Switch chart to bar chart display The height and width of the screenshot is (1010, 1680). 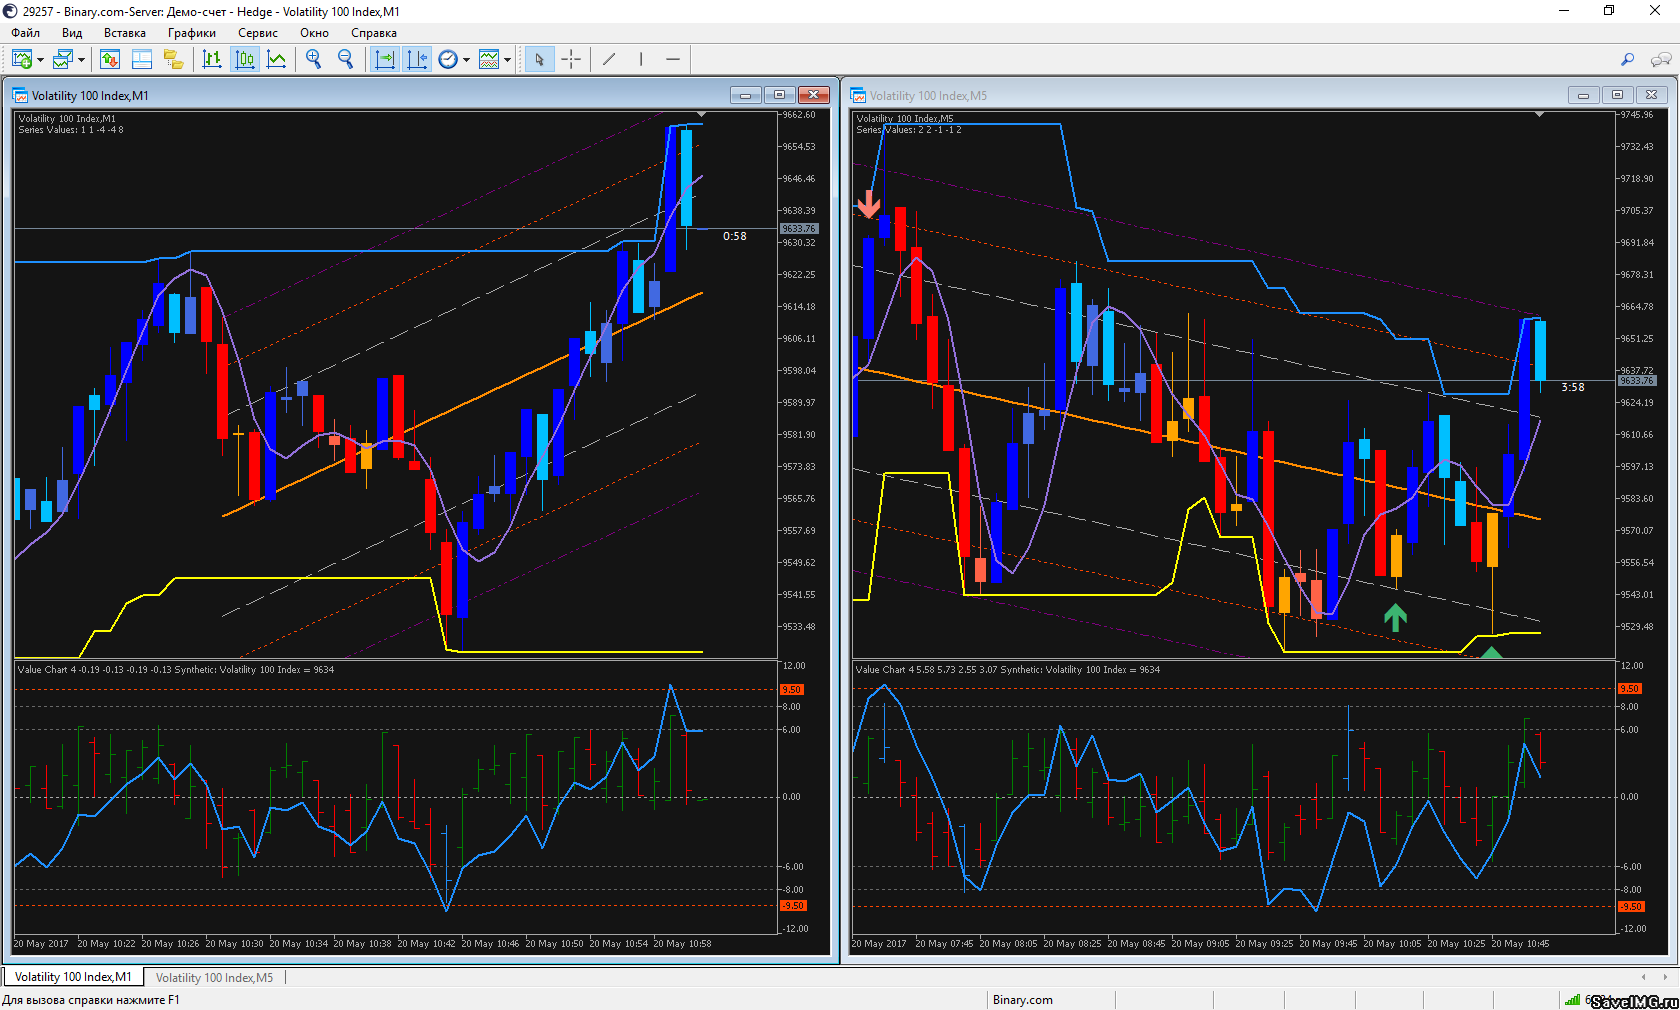point(212,60)
